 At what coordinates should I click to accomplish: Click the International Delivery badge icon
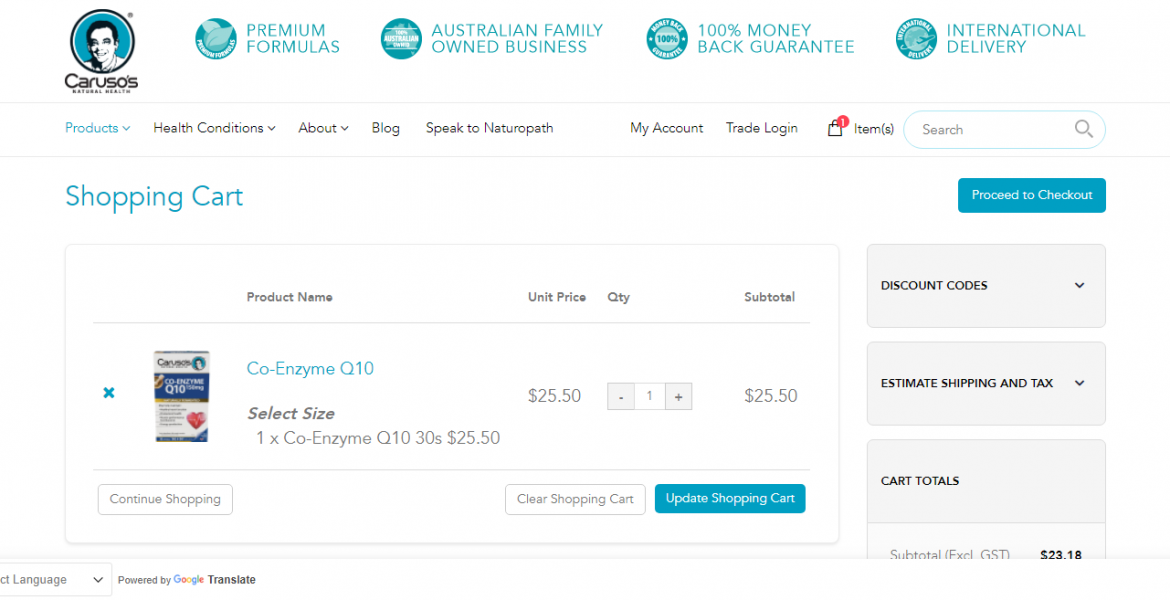tap(916, 39)
